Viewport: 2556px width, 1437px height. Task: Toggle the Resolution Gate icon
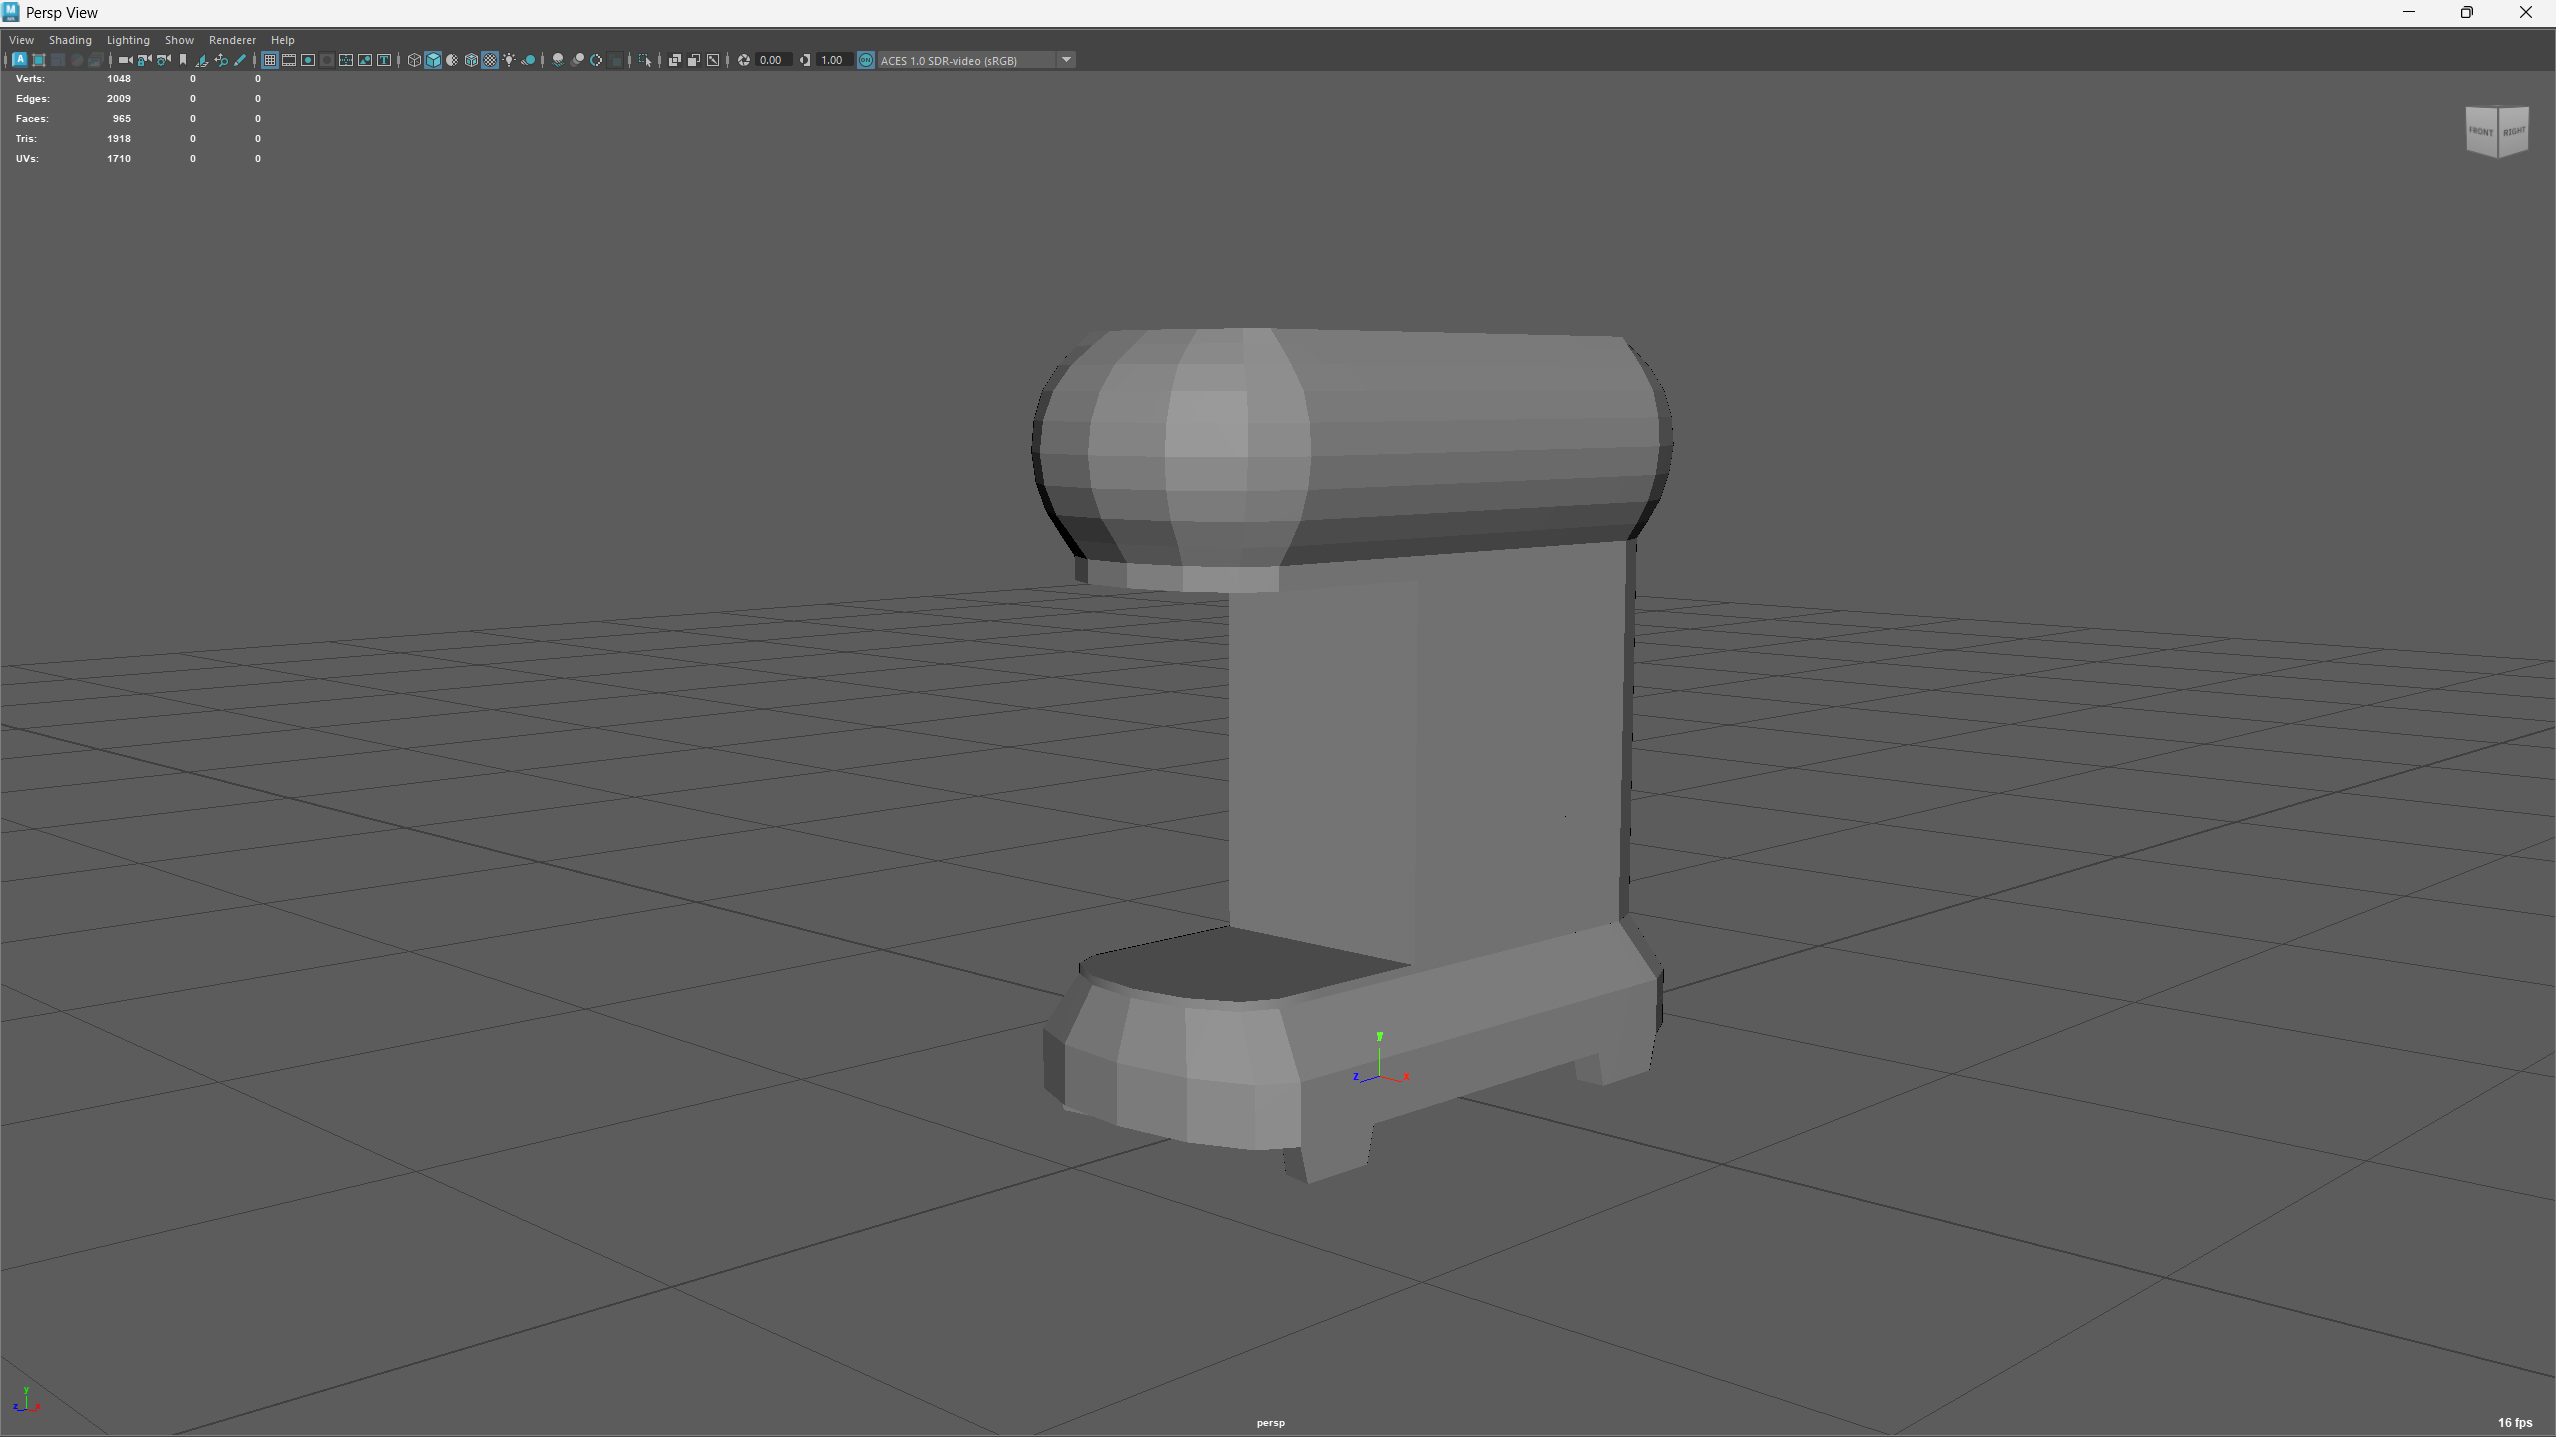click(x=308, y=60)
